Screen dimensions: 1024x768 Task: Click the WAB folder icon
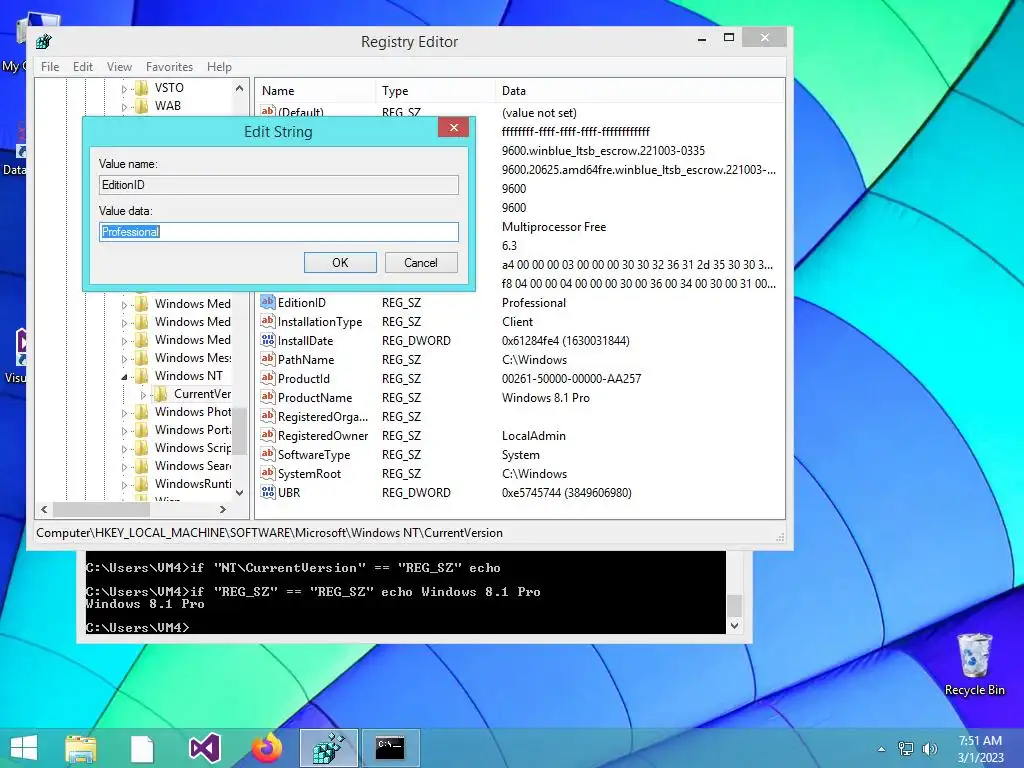click(142, 106)
